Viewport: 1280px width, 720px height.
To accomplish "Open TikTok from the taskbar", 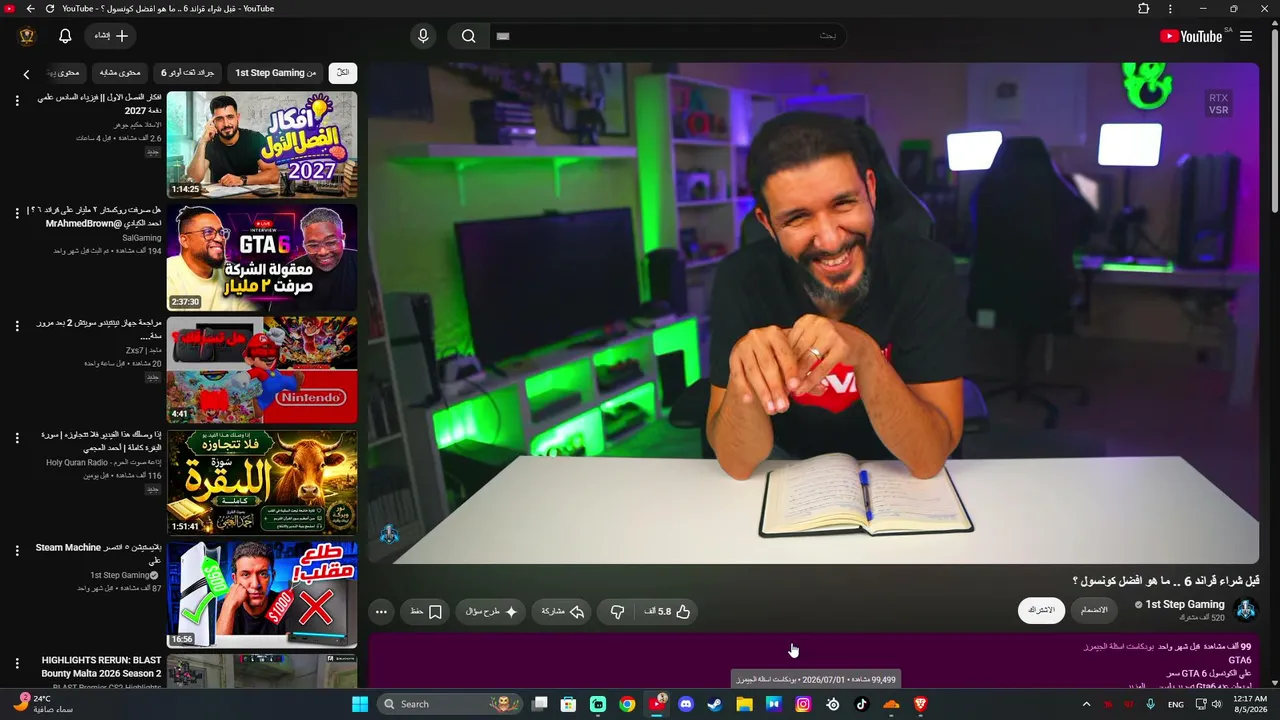I will pyautogui.click(x=862, y=704).
